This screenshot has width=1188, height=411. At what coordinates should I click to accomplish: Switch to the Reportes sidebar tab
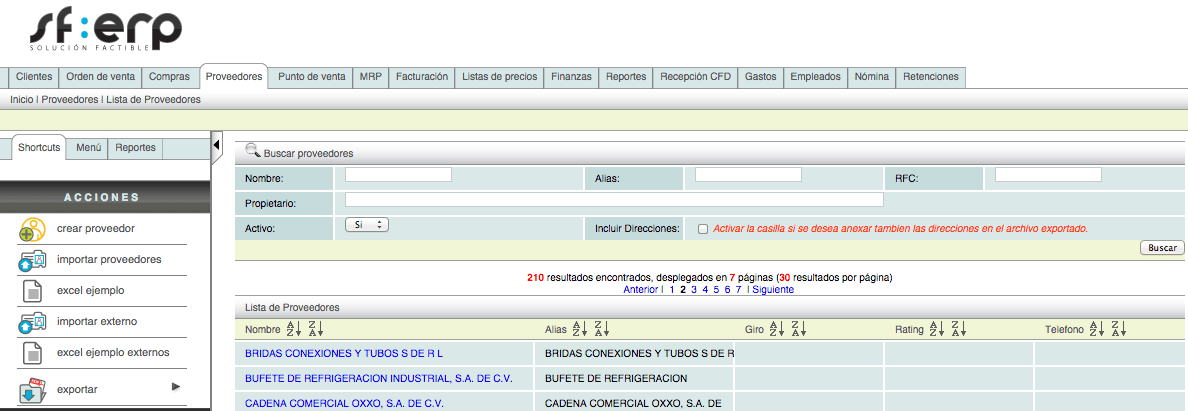(x=135, y=148)
